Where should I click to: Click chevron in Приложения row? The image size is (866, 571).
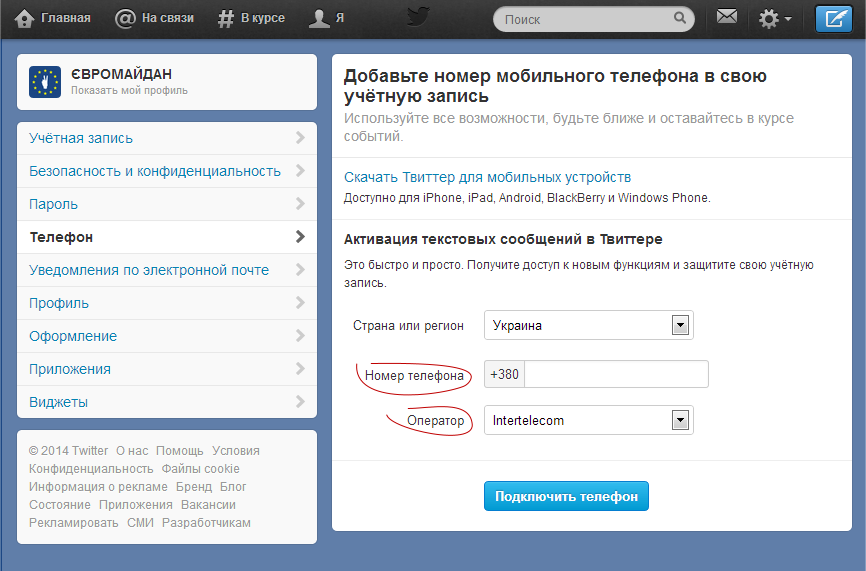click(x=300, y=368)
